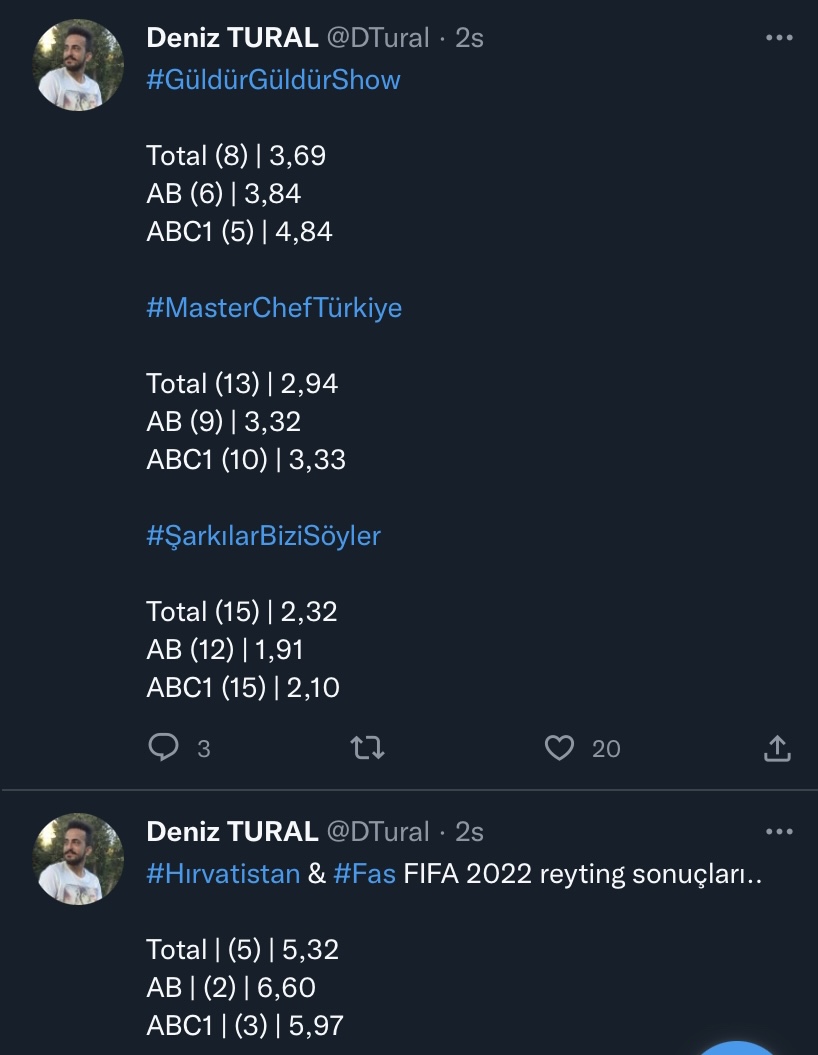Open @DTural handle on second tweet

tap(378, 832)
